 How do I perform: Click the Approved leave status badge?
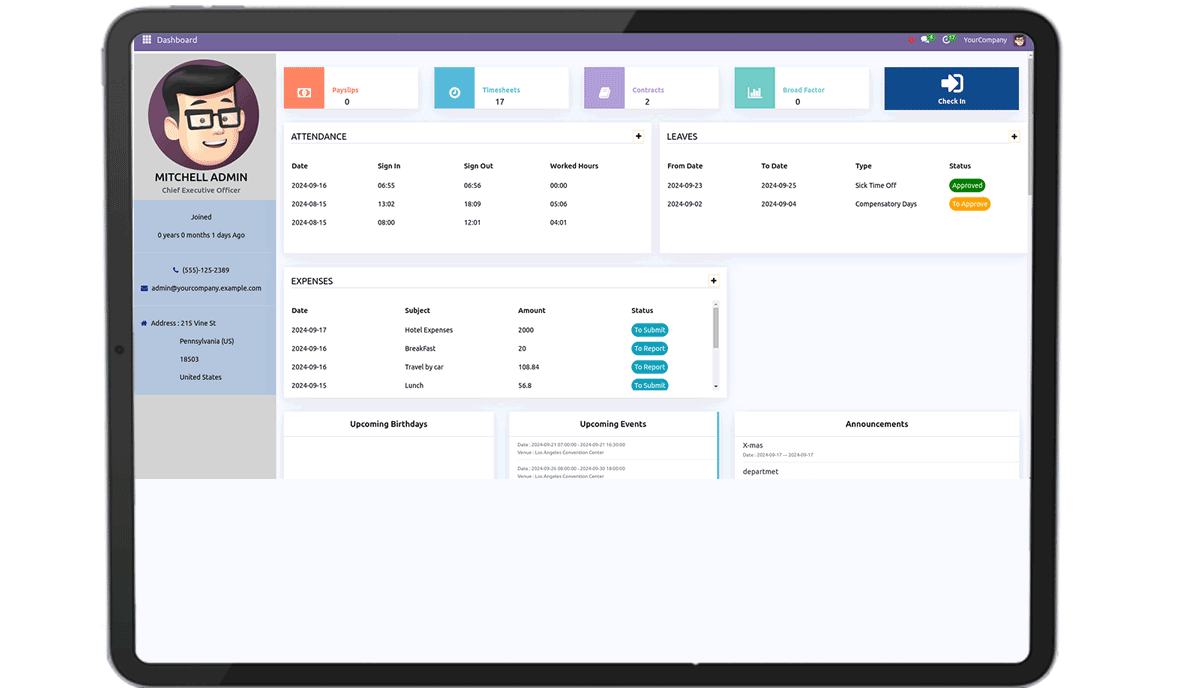tap(967, 185)
